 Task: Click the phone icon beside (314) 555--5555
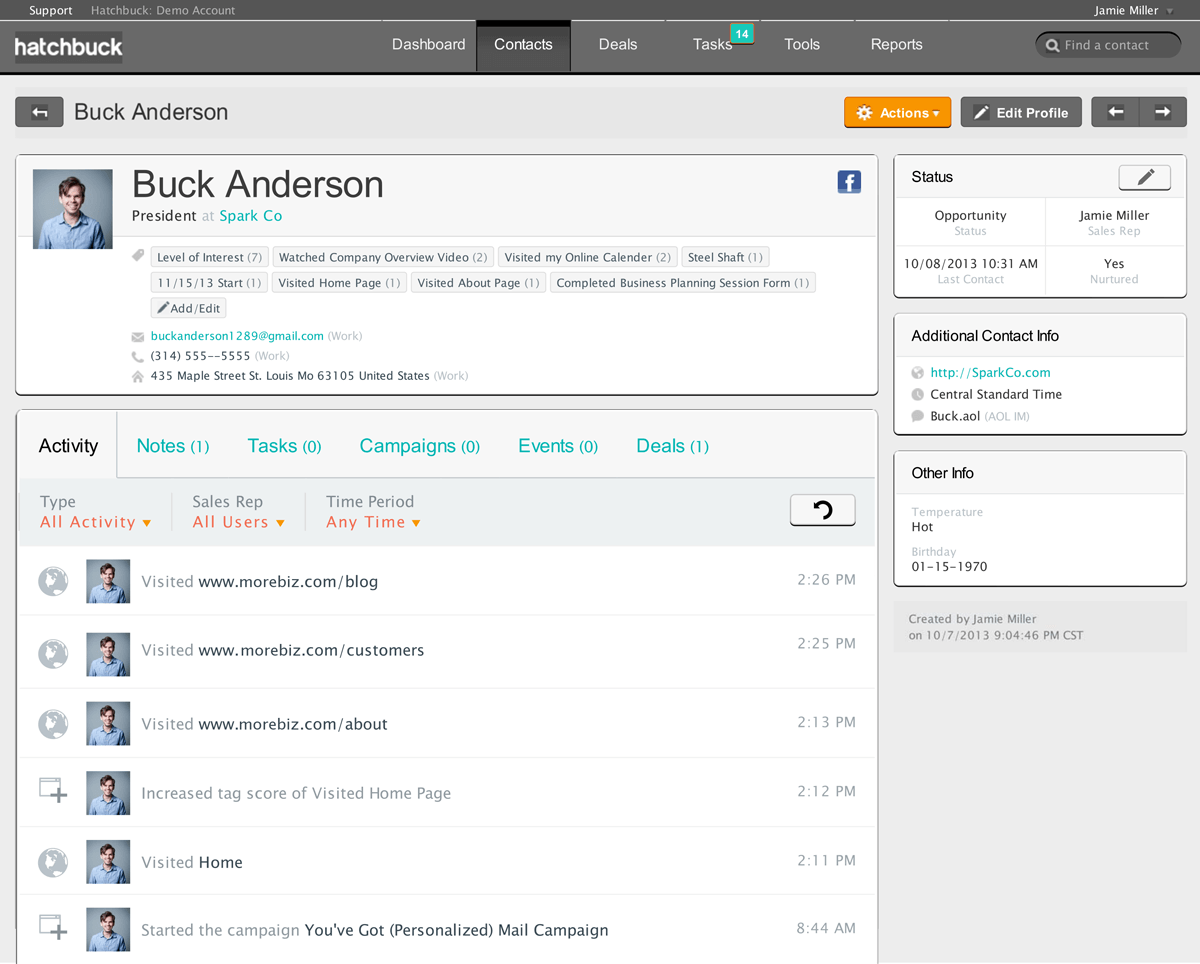[137, 355]
